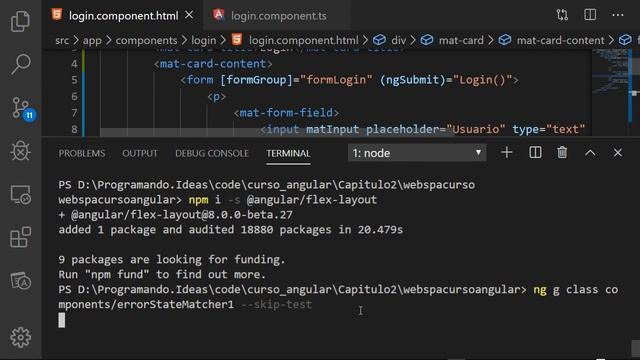The image size is (640, 360).
Task: Click the code minimap preview
Action: pos(610,72)
